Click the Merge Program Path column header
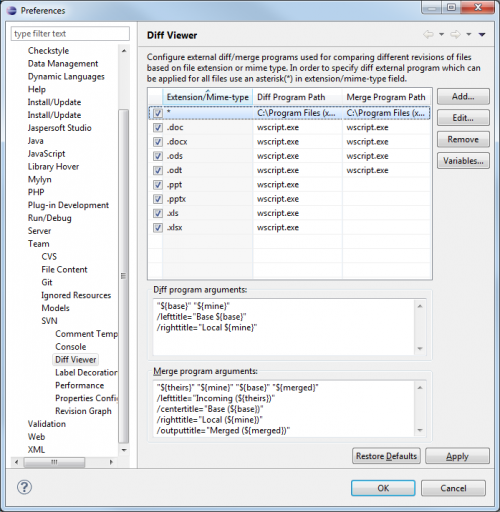The image size is (500, 512). pos(387,97)
